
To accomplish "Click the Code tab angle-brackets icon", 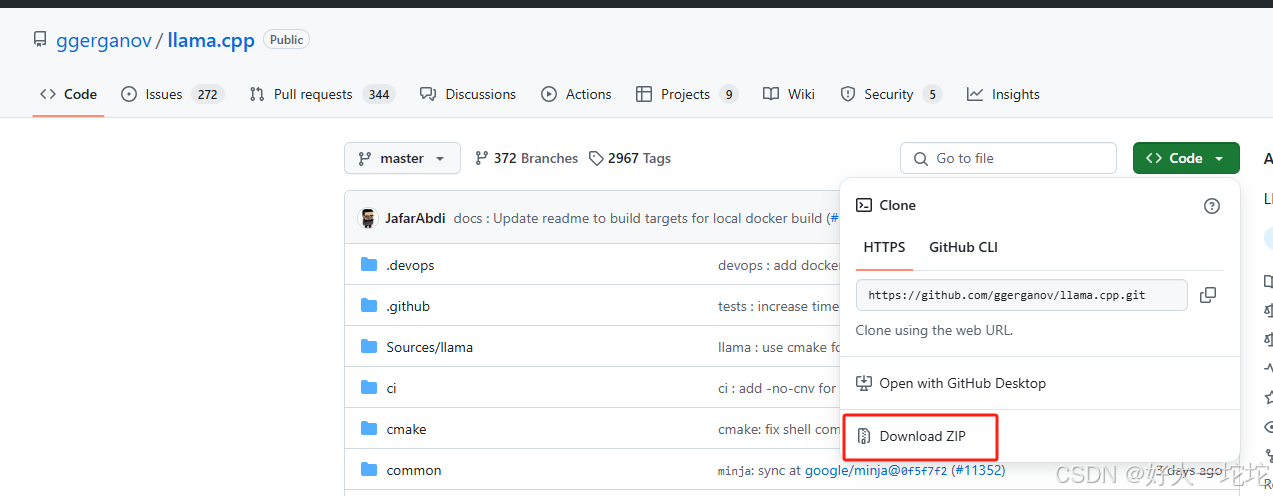I will tap(48, 94).
